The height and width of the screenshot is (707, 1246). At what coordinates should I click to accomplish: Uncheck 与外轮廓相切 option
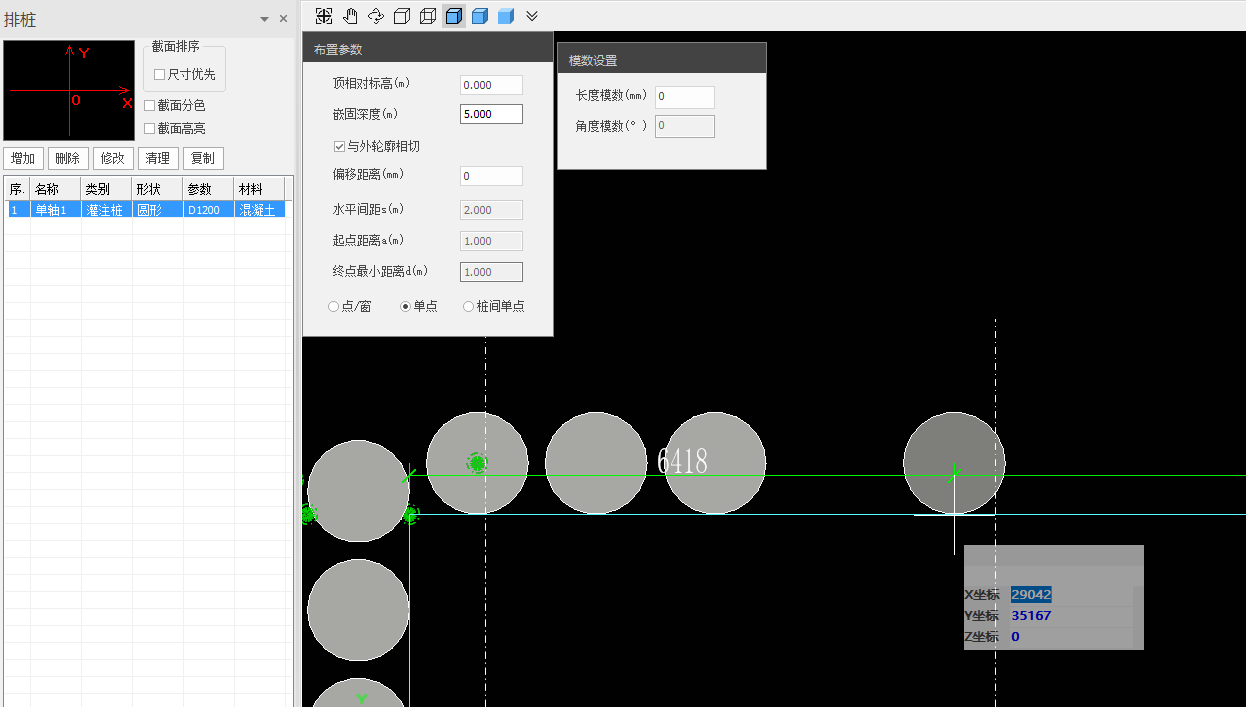(x=340, y=147)
